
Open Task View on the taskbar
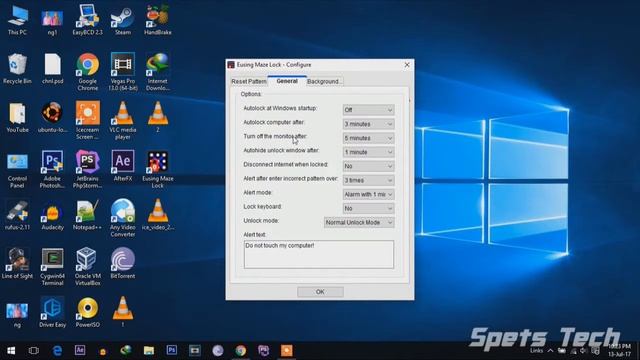[34, 351]
